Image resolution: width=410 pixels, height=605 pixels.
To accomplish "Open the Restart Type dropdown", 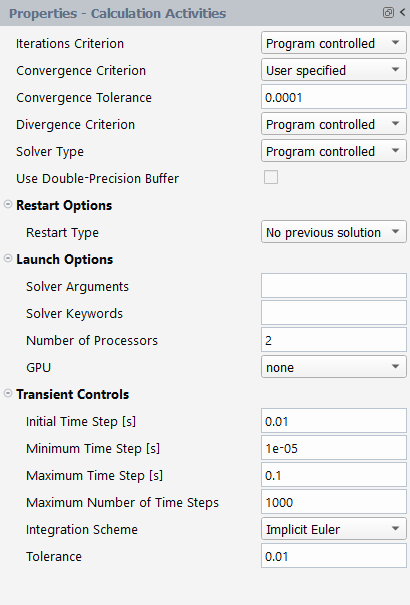I will pos(334,232).
